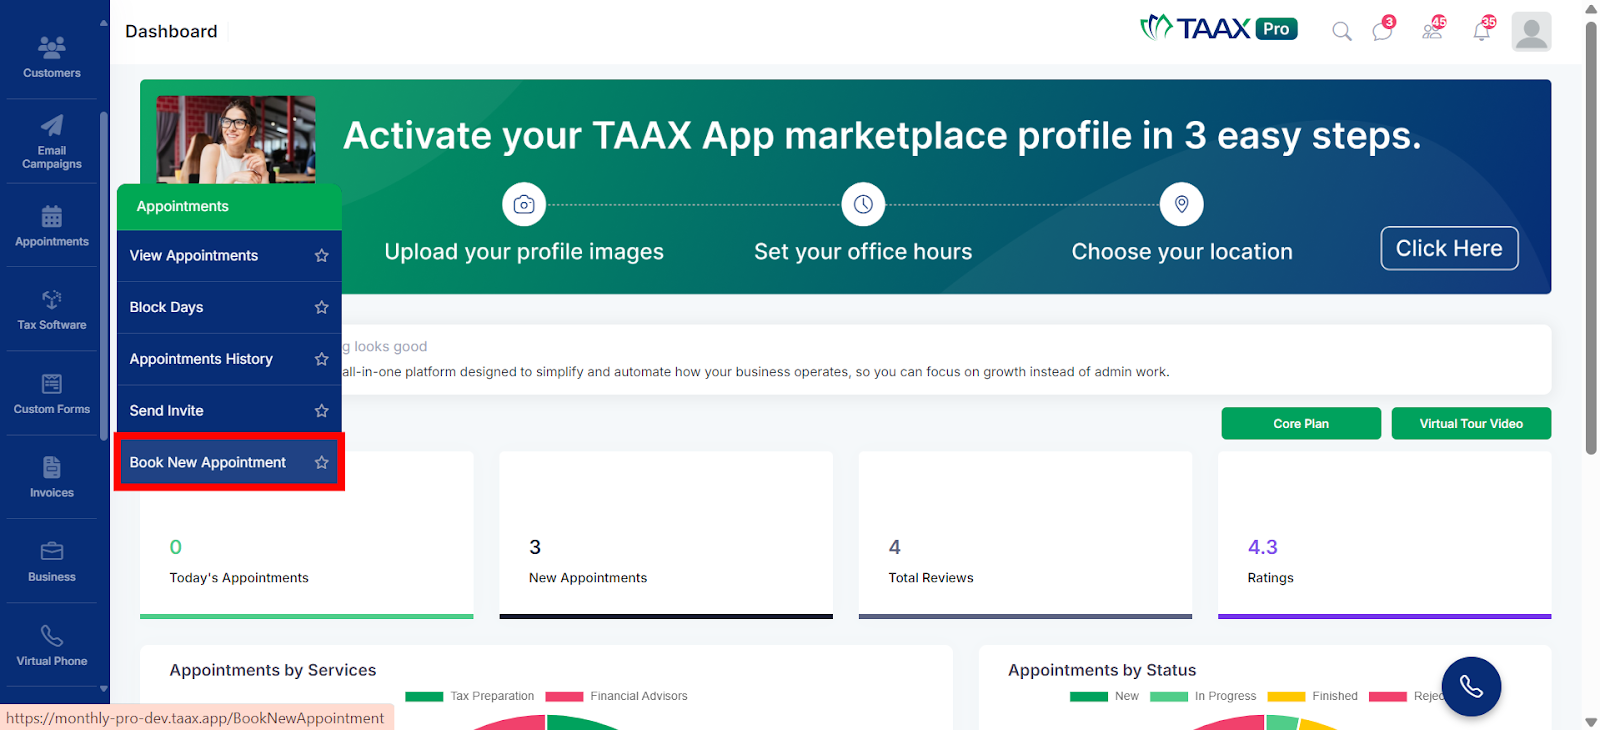Open the Business section in sidebar
The height and width of the screenshot is (730, 1600).
(52, 561)
